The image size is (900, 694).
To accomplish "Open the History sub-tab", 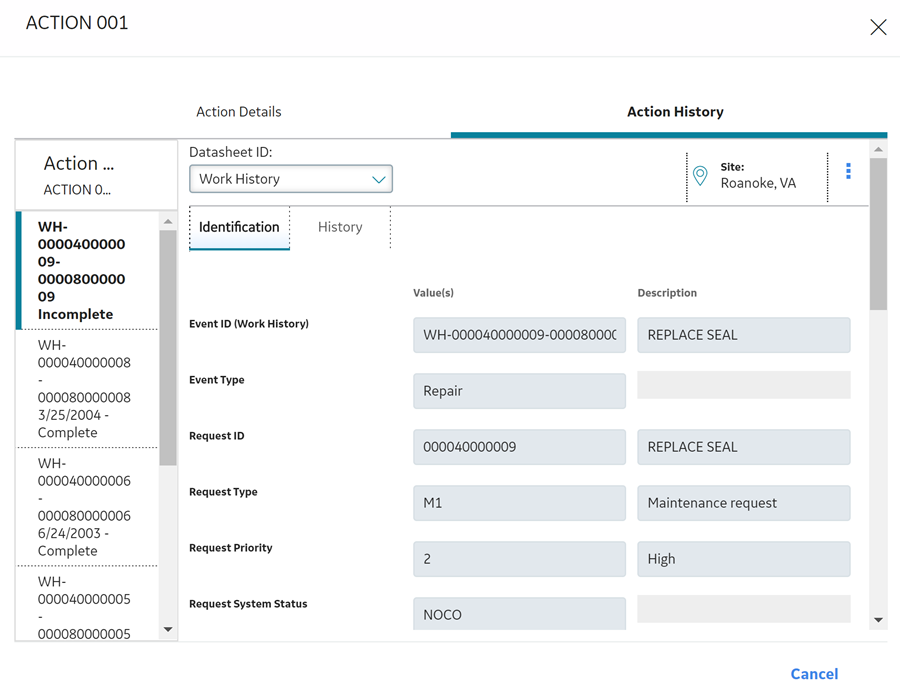I will coord(340,227).
